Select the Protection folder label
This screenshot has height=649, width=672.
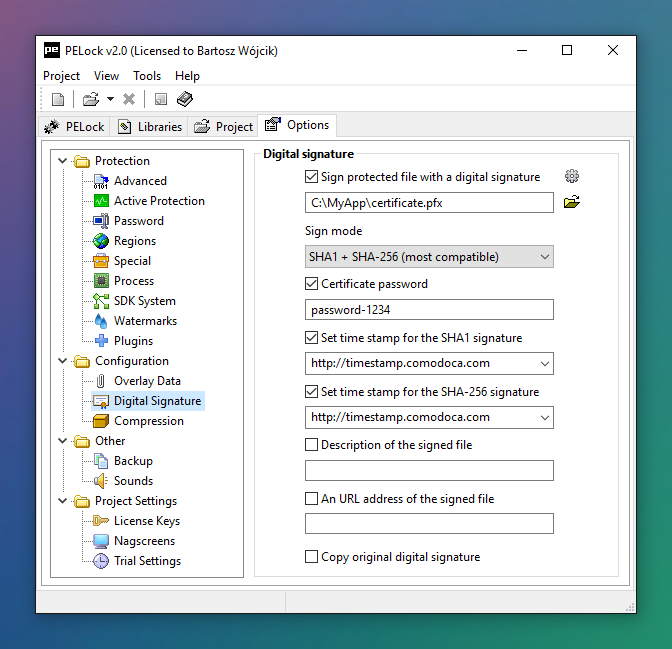pyautogui.click(x=122, y=161)
